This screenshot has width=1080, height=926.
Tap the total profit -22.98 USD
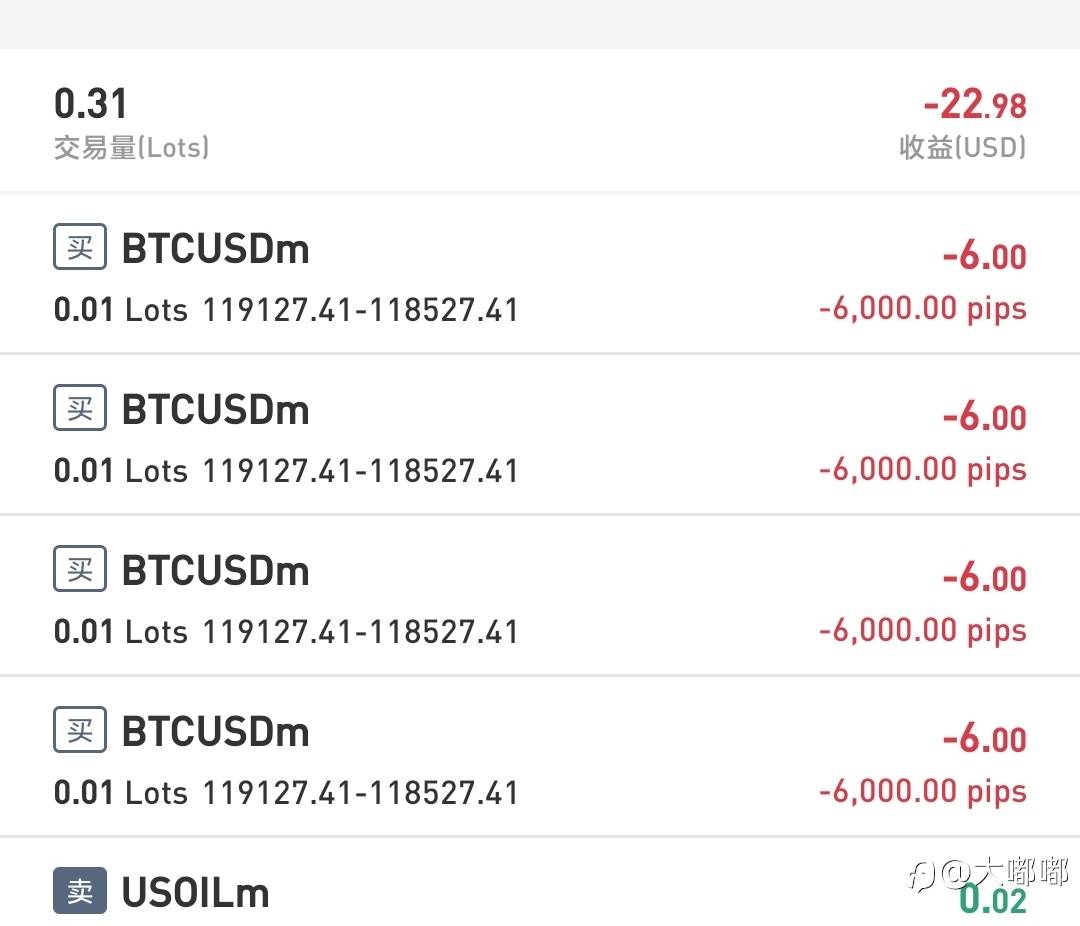[x=974, y=104]
